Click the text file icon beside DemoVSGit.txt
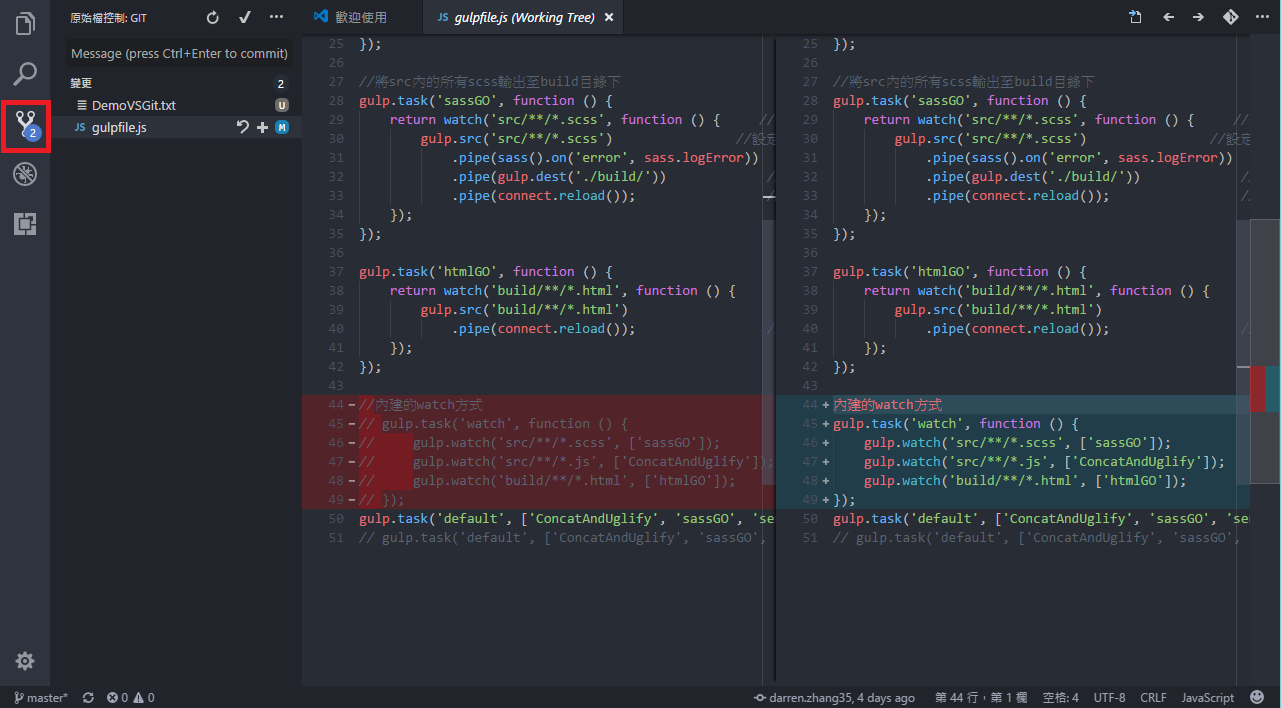Viewport: 1282px width, 708px height. coord(82,105)
